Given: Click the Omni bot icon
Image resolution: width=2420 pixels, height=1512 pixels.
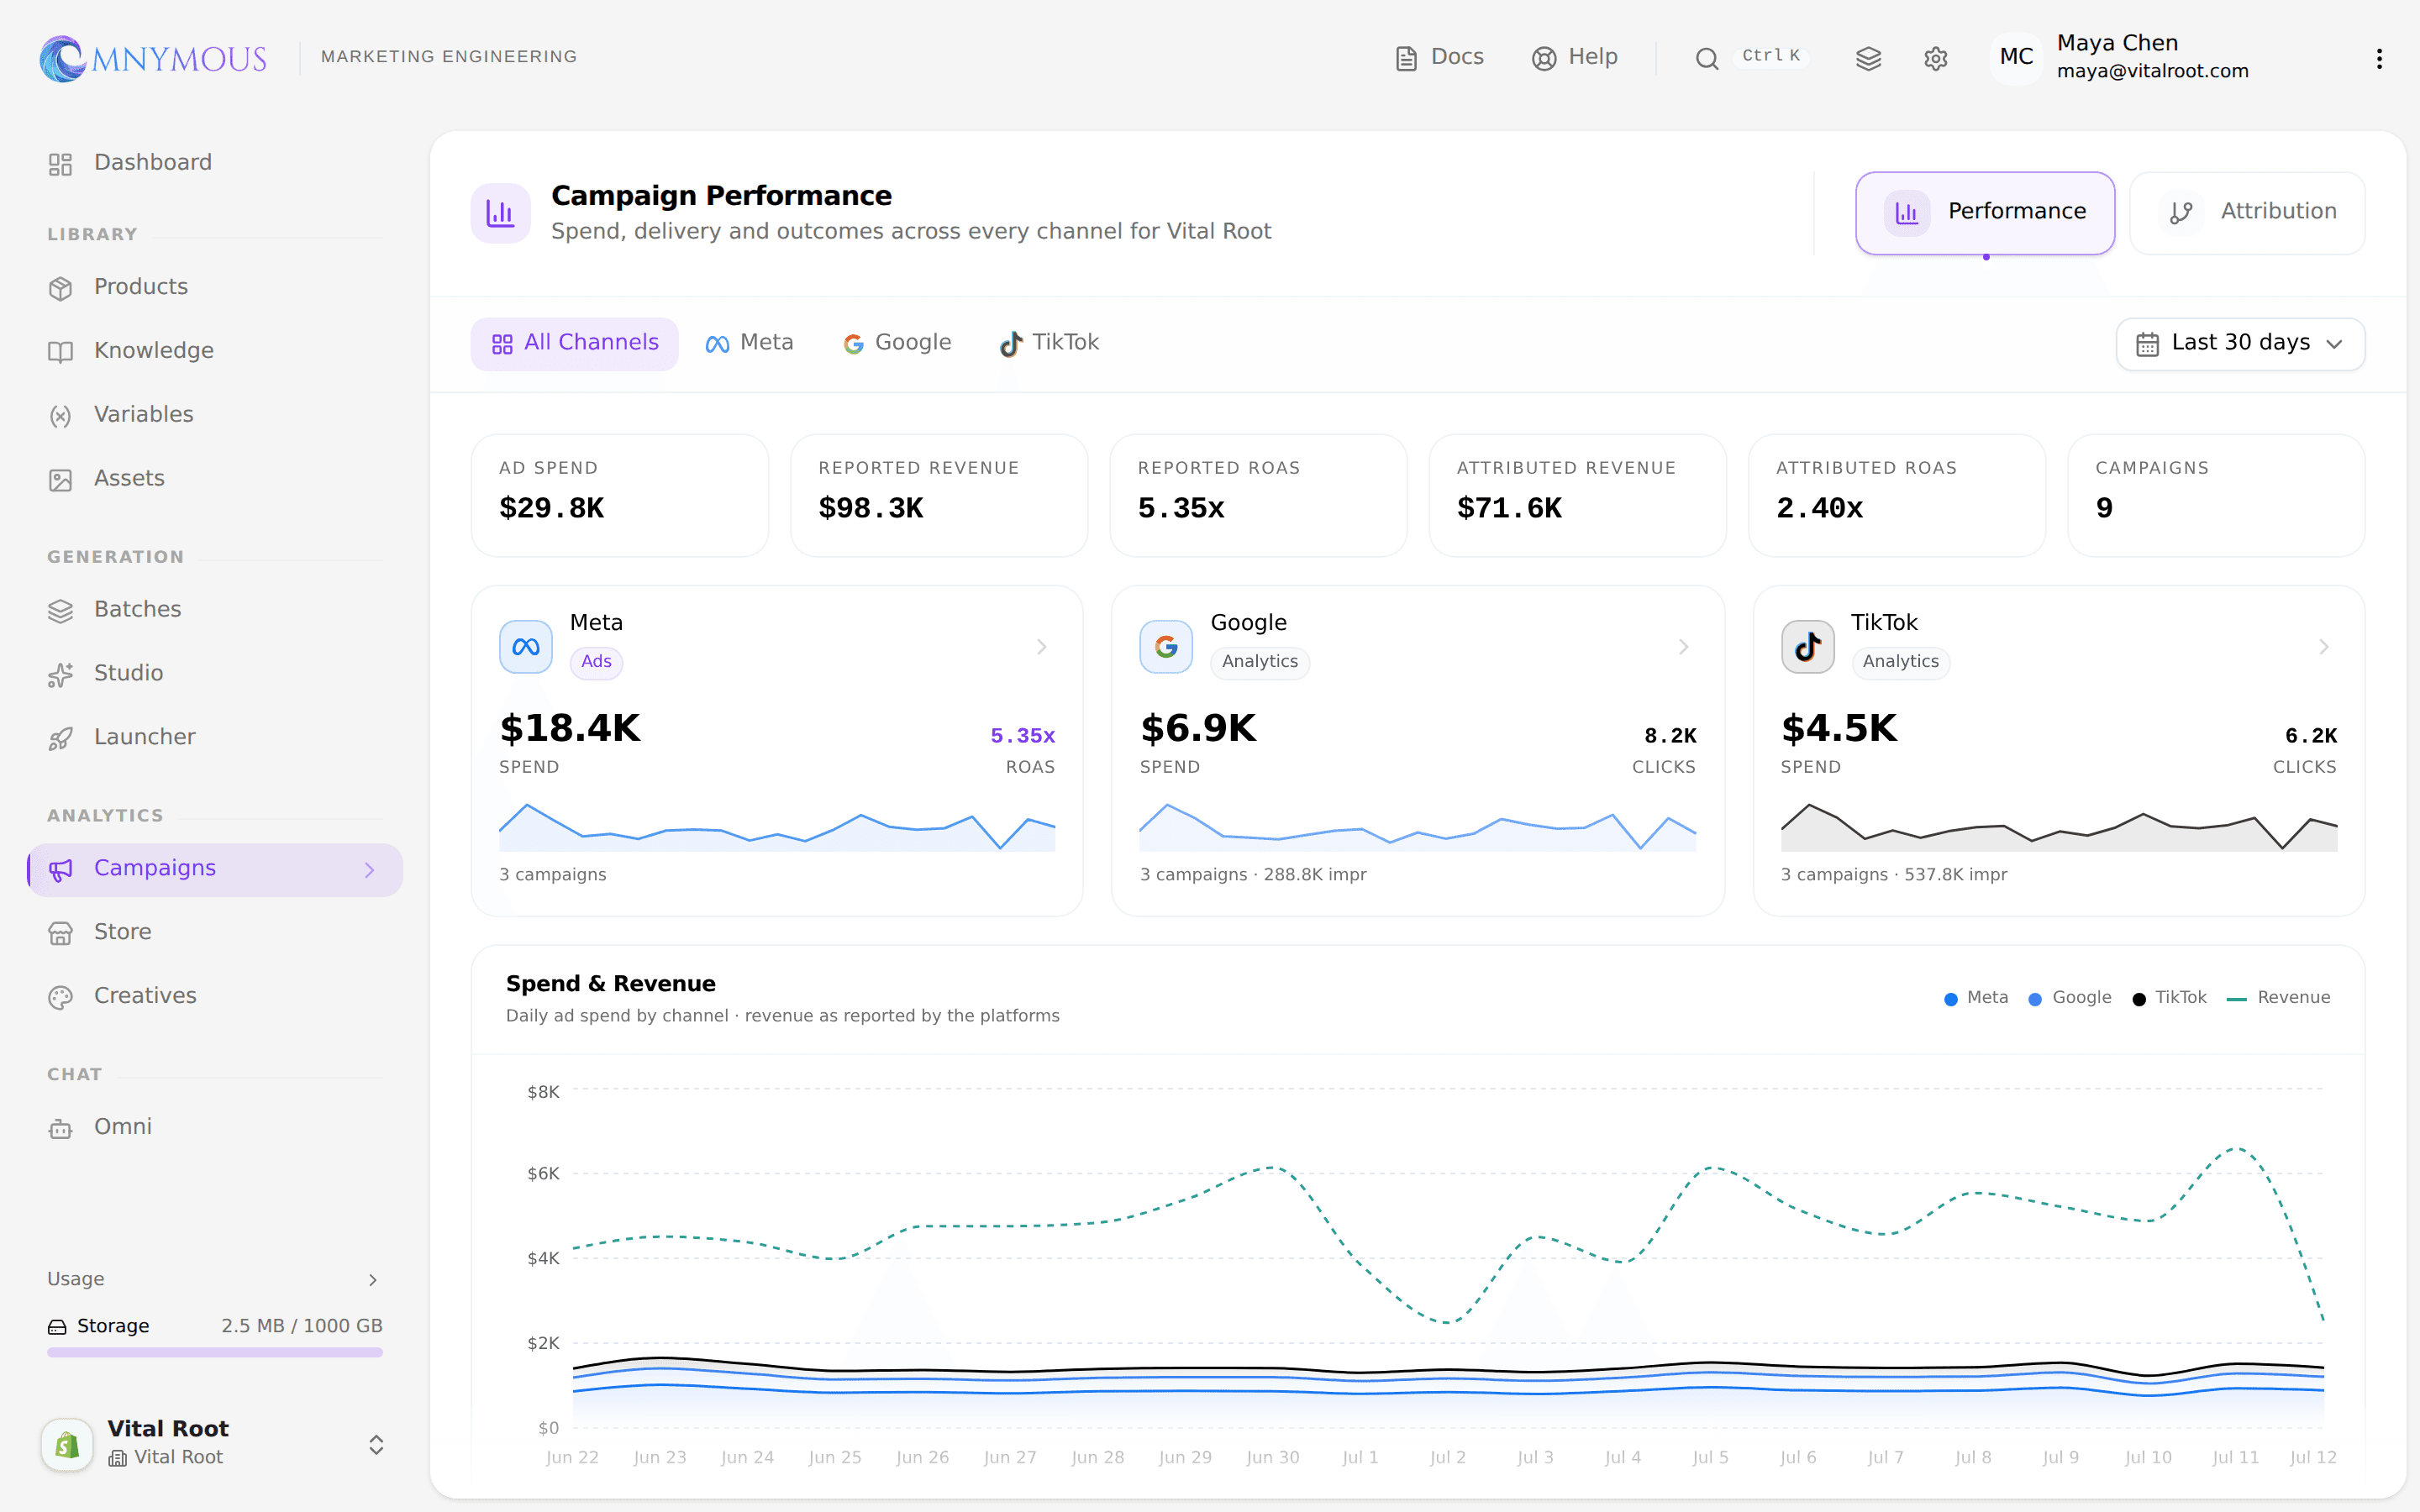Looking at the screenshot, I should [x=61, y=1129].
